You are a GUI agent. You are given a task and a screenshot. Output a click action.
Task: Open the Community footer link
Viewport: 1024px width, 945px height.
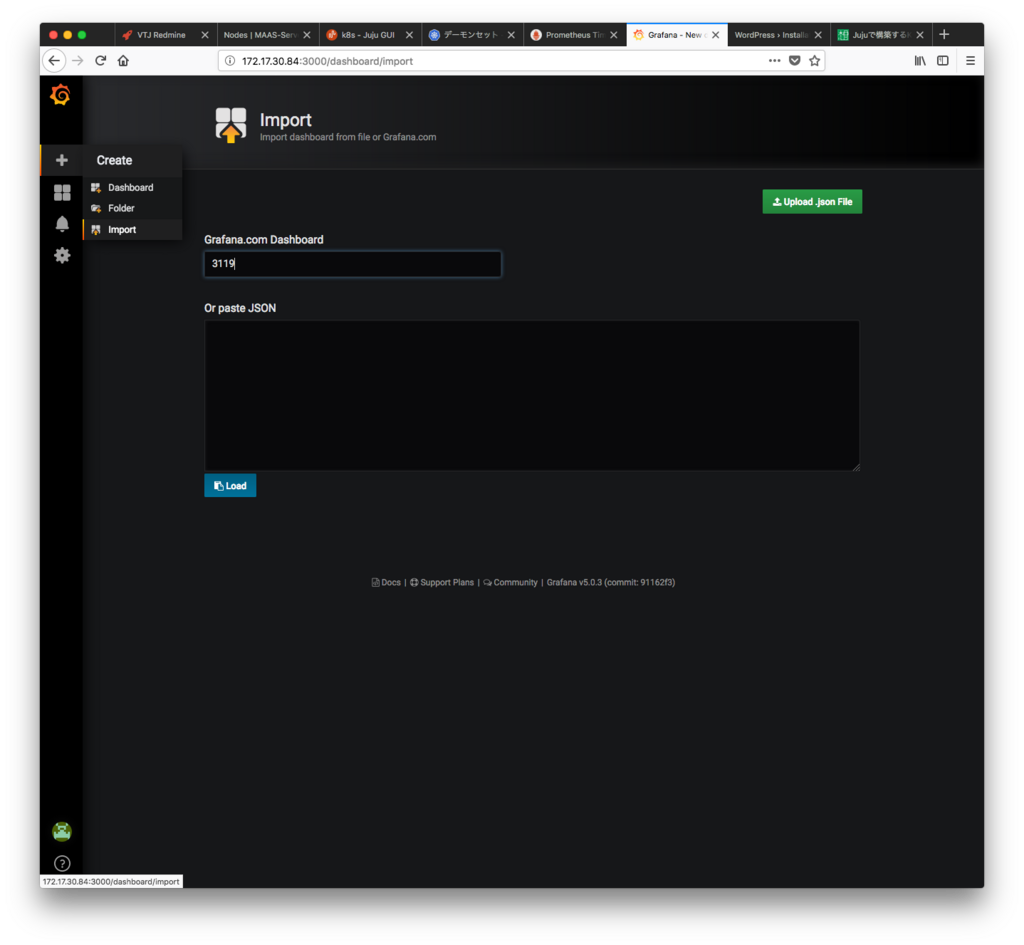[510, 583]
